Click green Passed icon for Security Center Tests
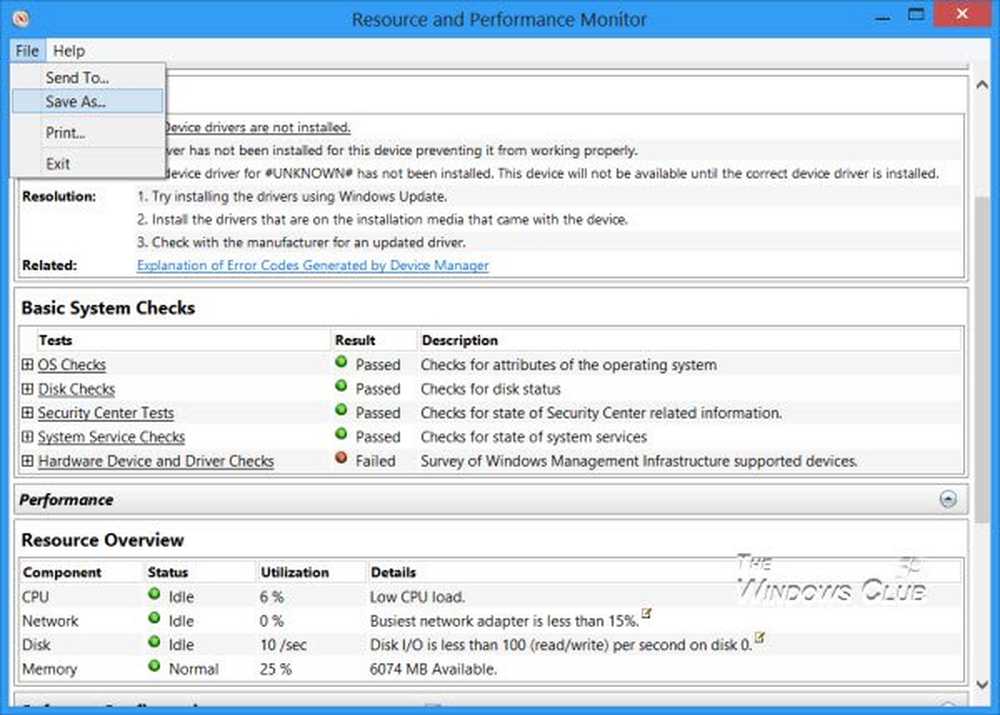This screenshot has width=1000, height=715. pyautogui.click(x=341, y=410)
